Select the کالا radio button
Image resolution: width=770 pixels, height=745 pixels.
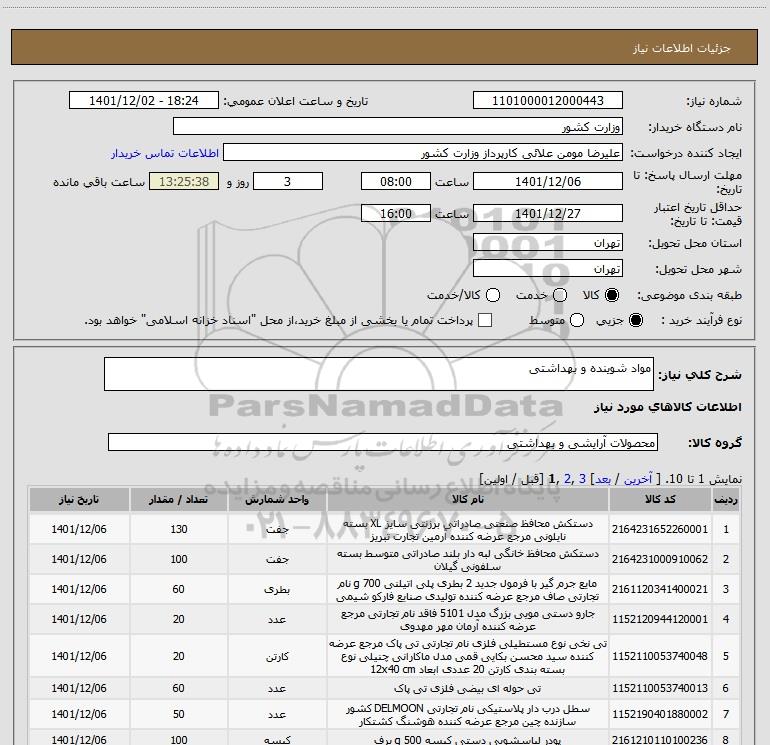coord(612,295)
